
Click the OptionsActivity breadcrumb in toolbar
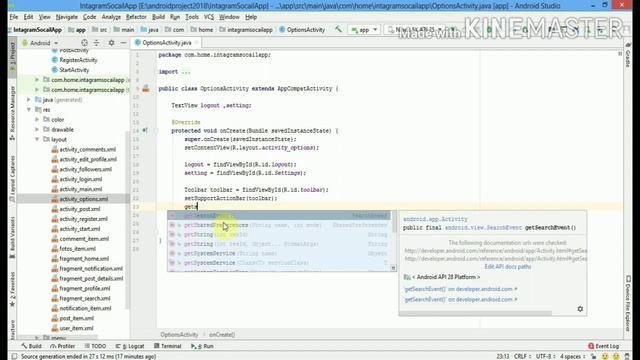302,30
